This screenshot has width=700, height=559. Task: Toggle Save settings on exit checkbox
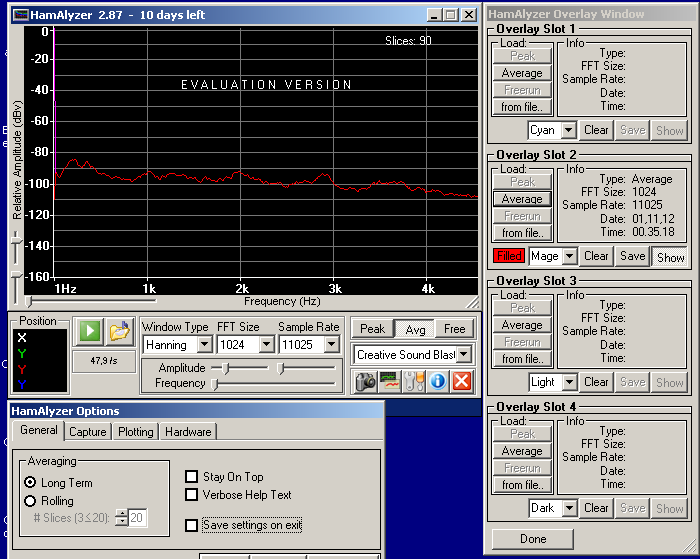pyautogui.click(x=193, y=525)
